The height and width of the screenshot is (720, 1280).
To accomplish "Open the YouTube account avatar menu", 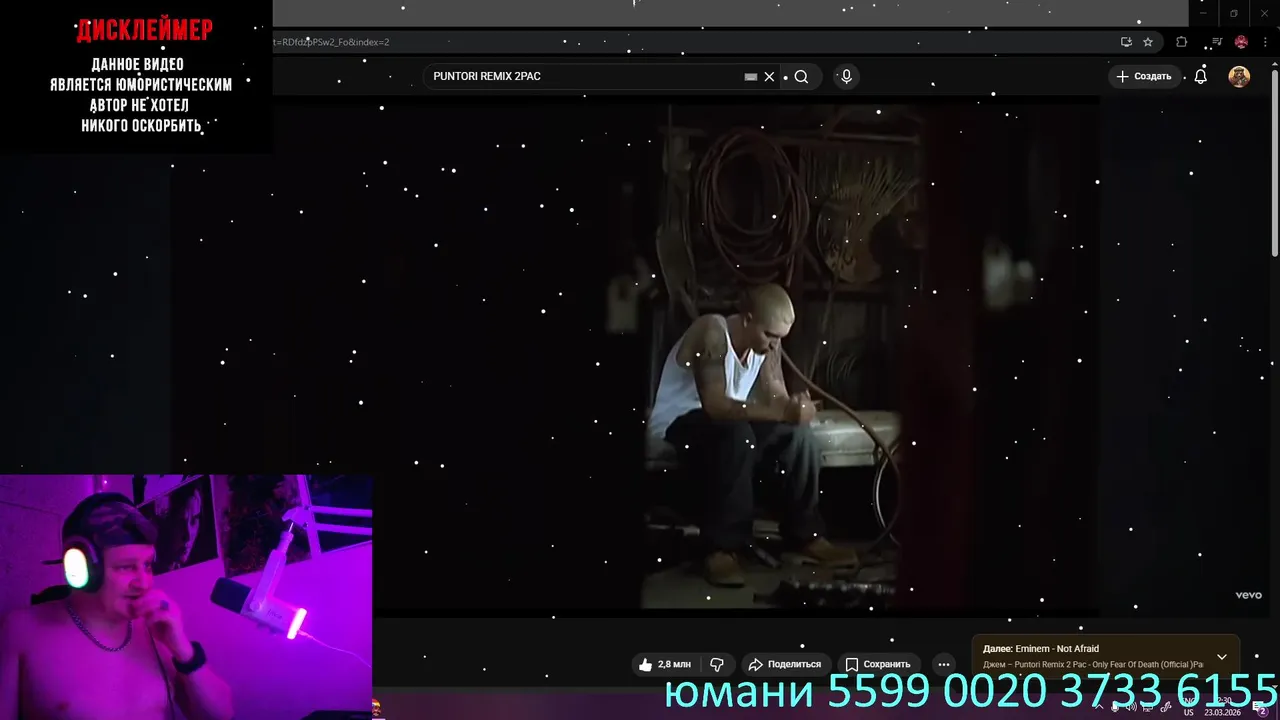I will pyautogui.click(x=1239, y=76).
